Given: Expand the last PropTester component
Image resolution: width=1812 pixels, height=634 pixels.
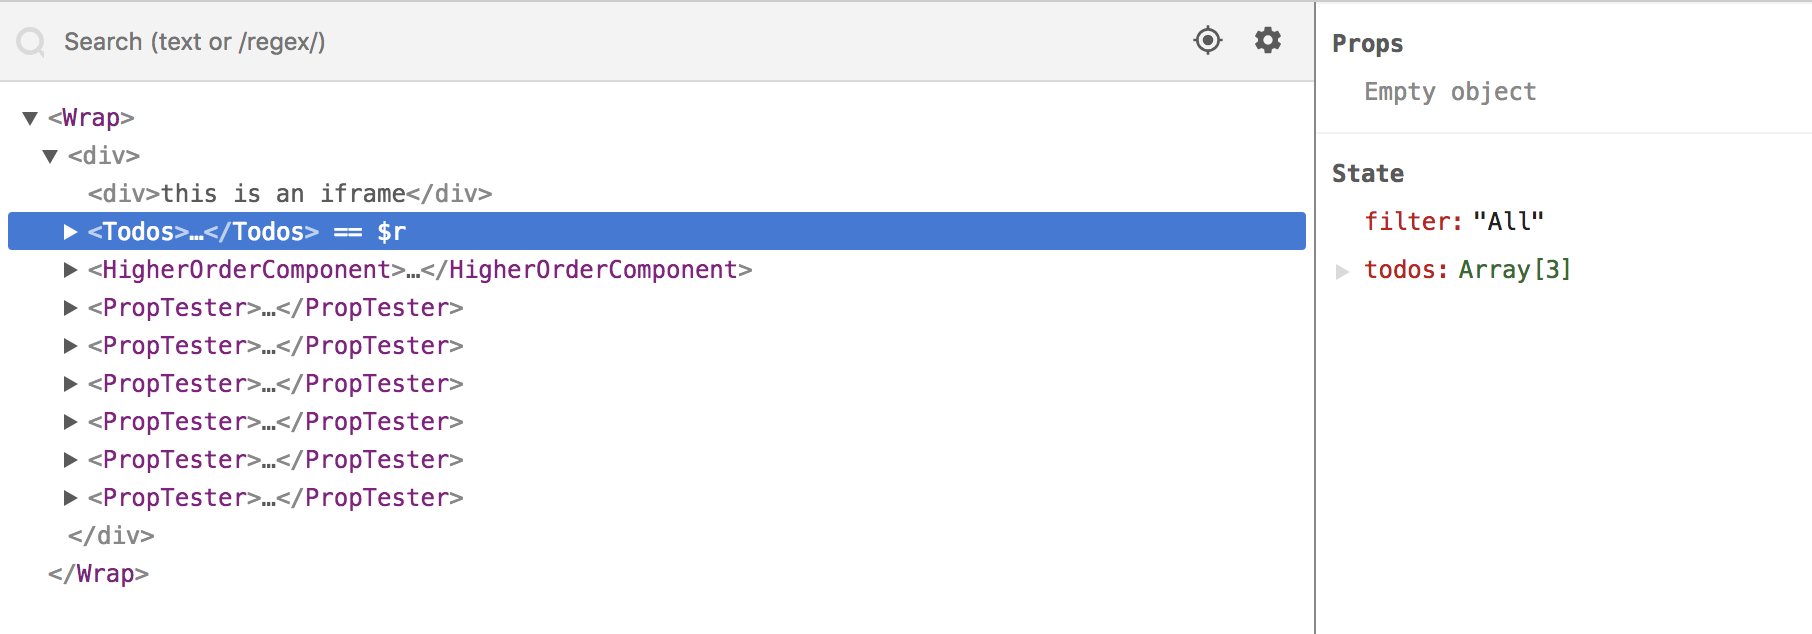Looking at the screenshot, I should click(x=70, y=497).
